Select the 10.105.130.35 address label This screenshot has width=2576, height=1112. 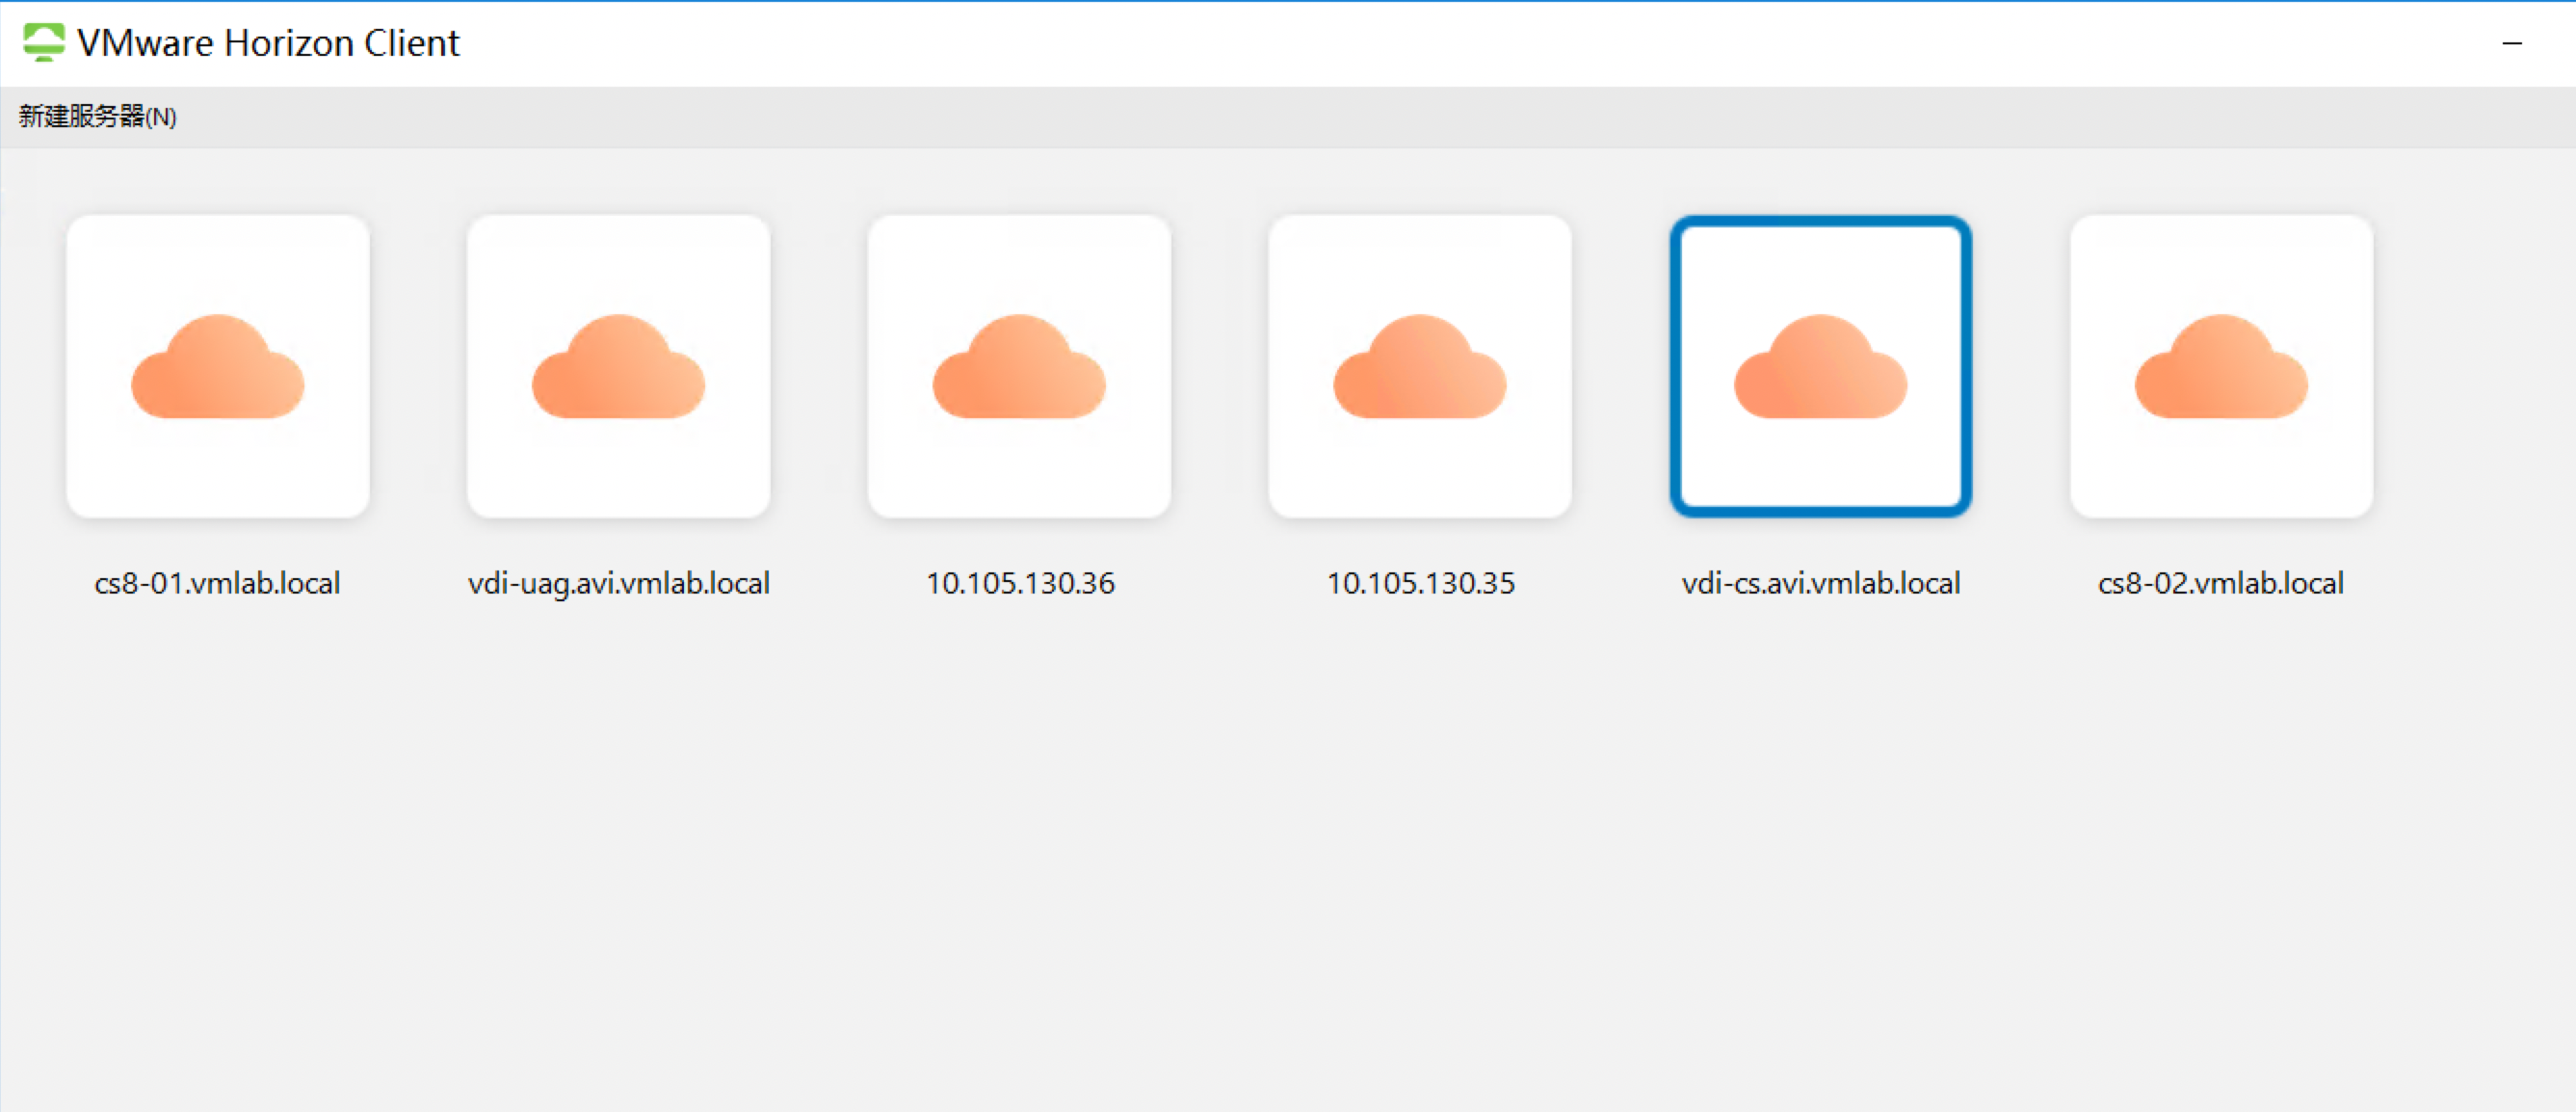1420,583
